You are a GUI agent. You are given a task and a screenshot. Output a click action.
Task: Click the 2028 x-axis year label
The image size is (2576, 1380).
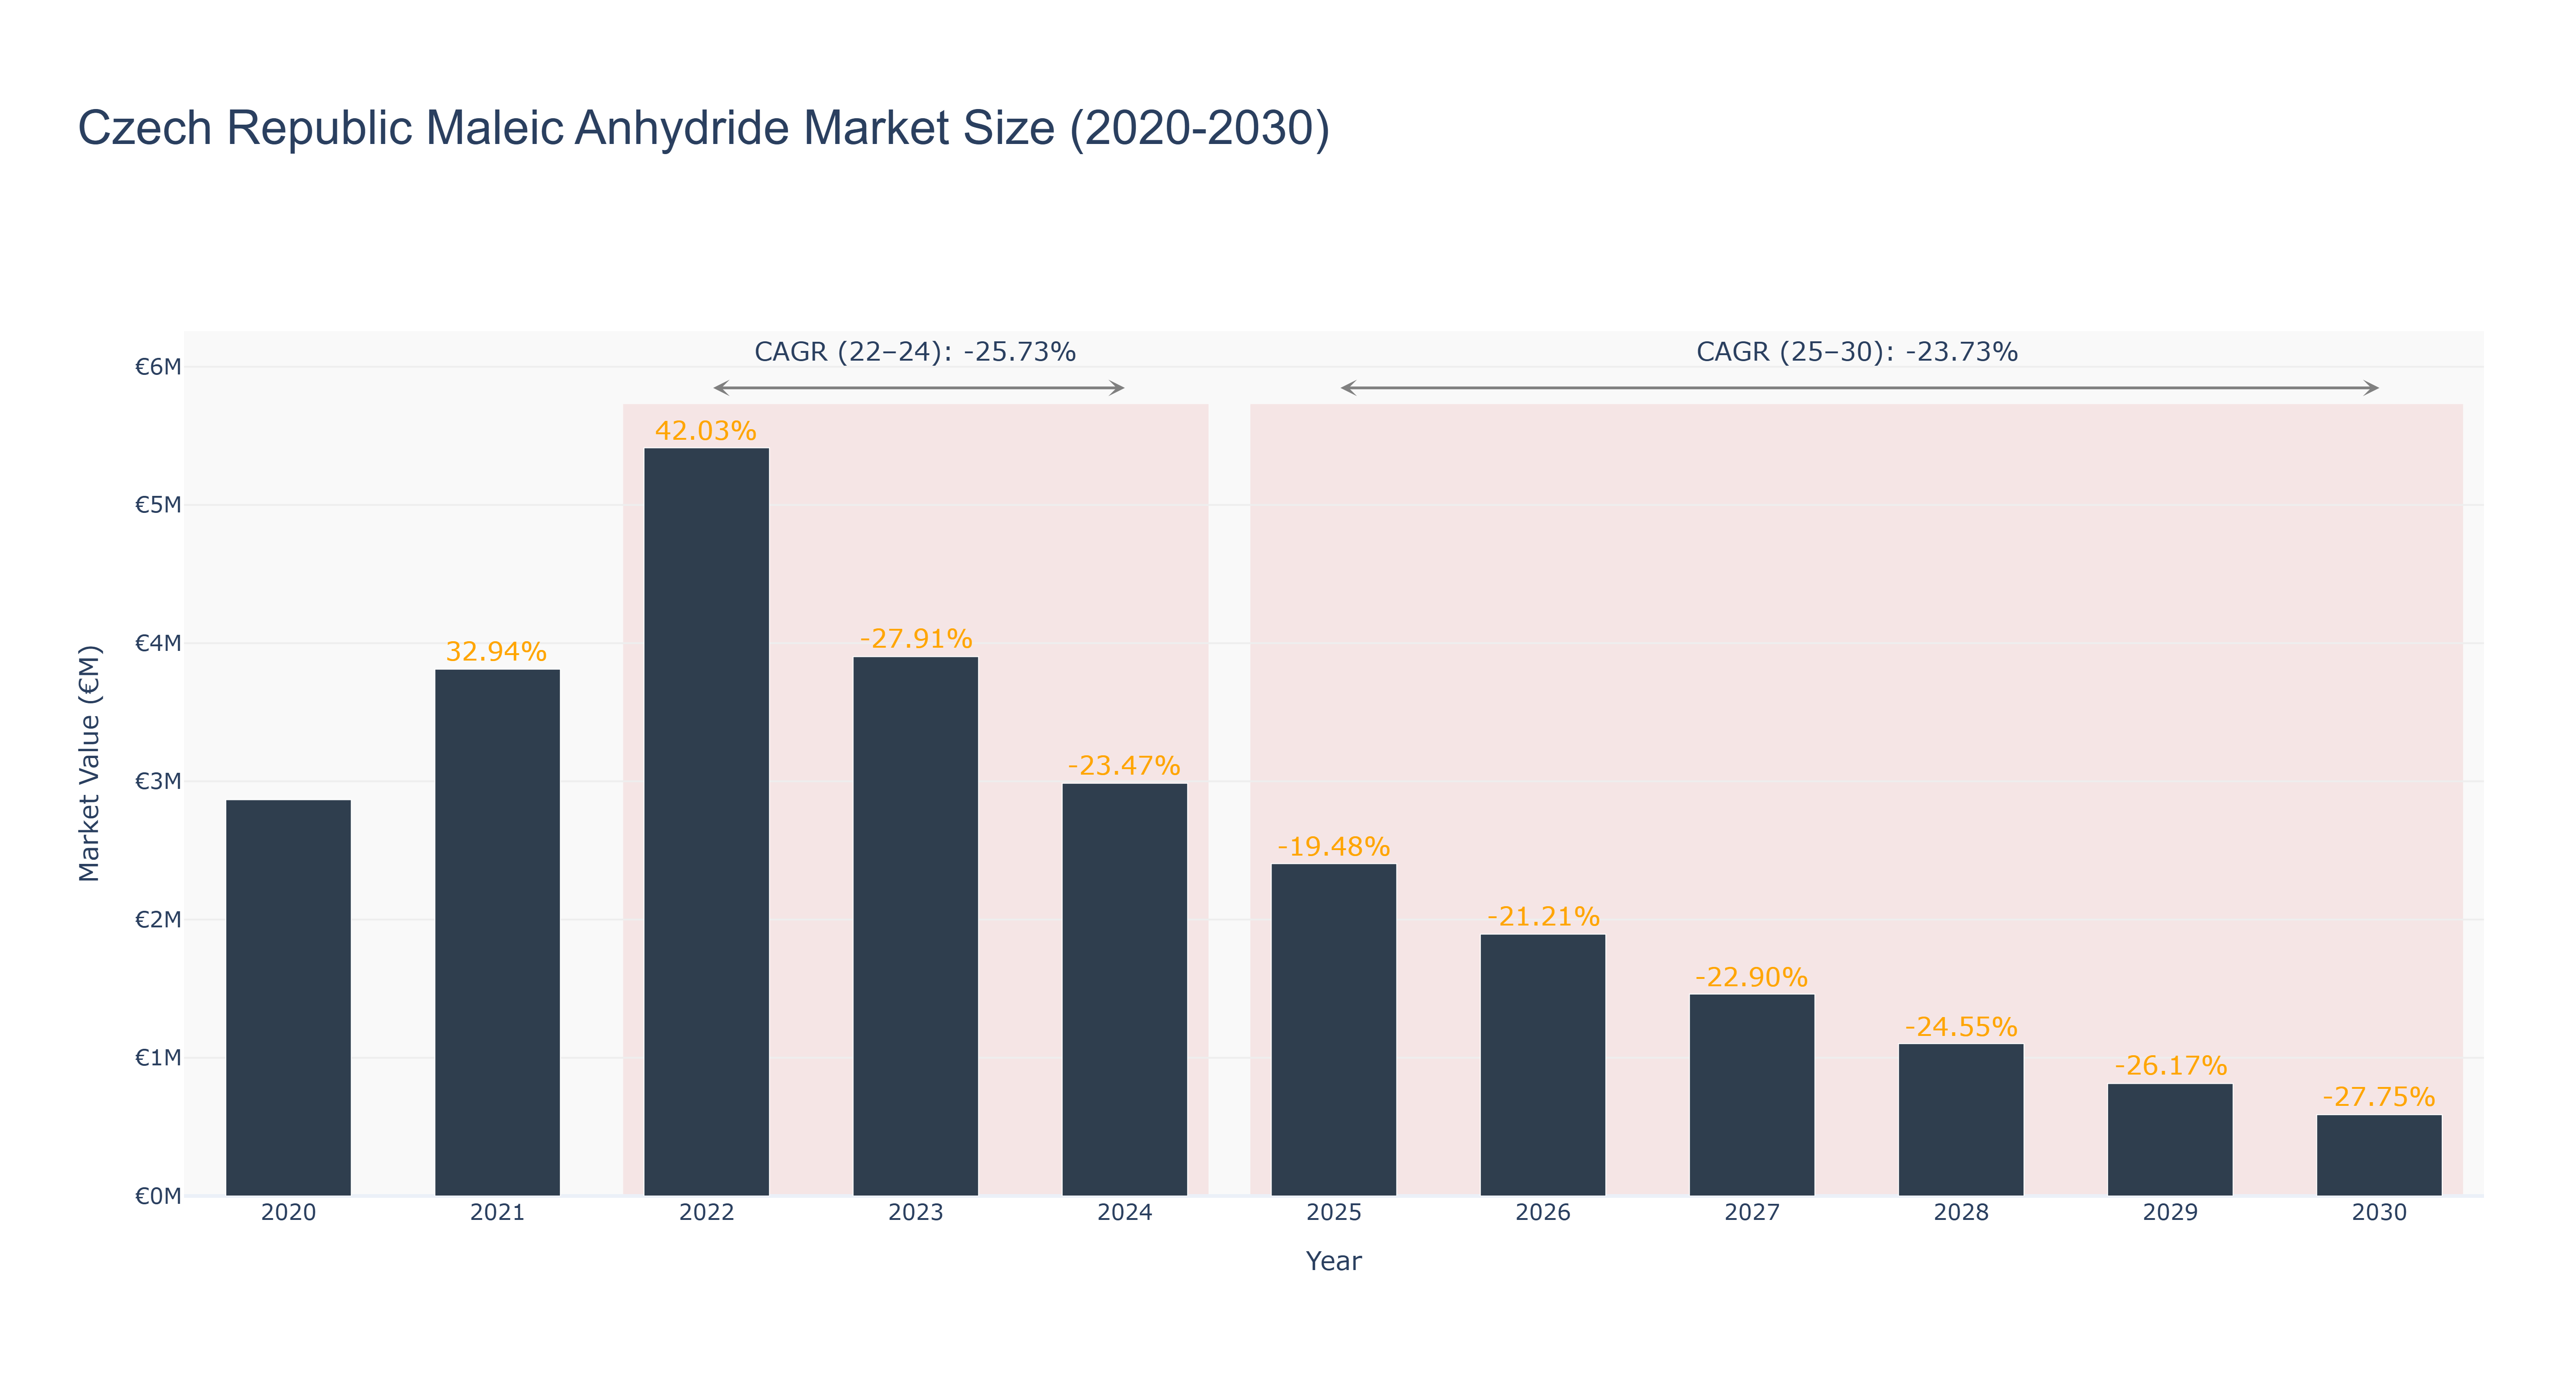pyautogui.click(x=1960, y=1213)
